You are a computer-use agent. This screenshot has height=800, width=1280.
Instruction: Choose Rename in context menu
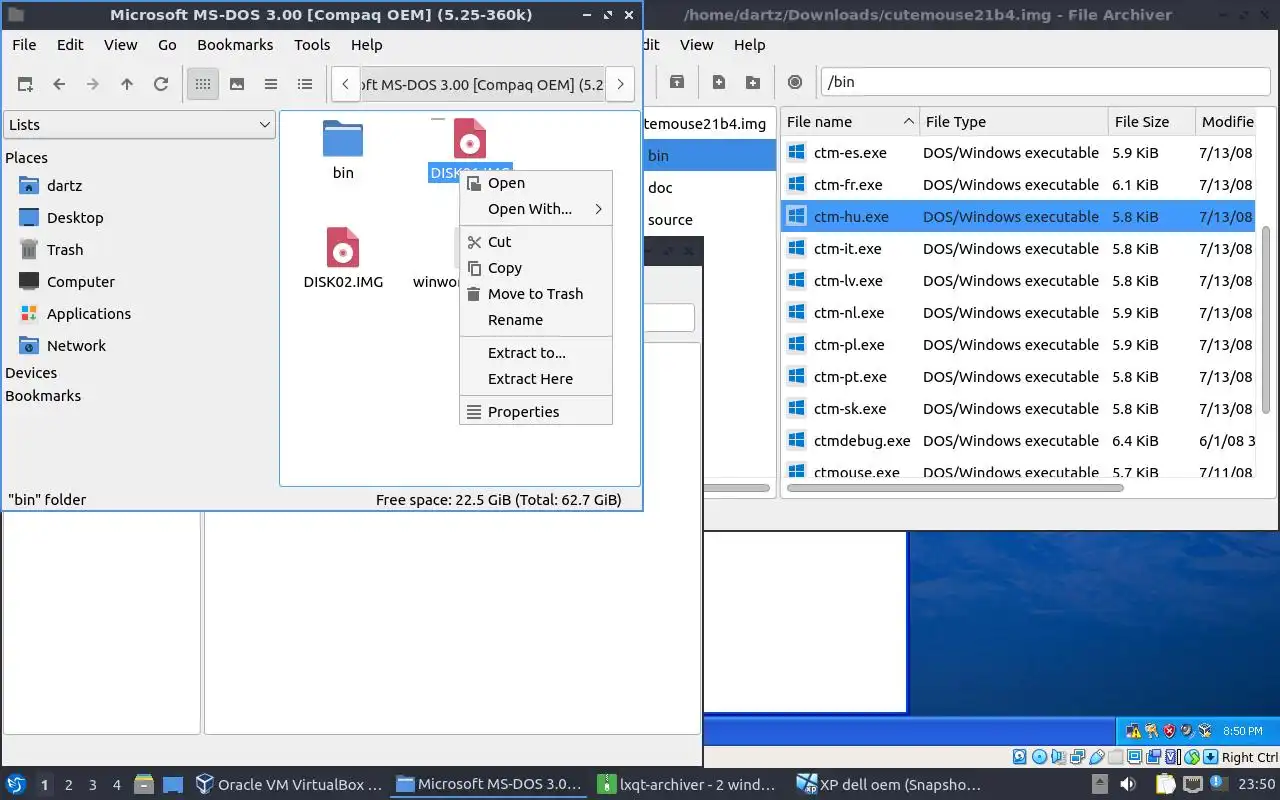[x=536, y=320]
